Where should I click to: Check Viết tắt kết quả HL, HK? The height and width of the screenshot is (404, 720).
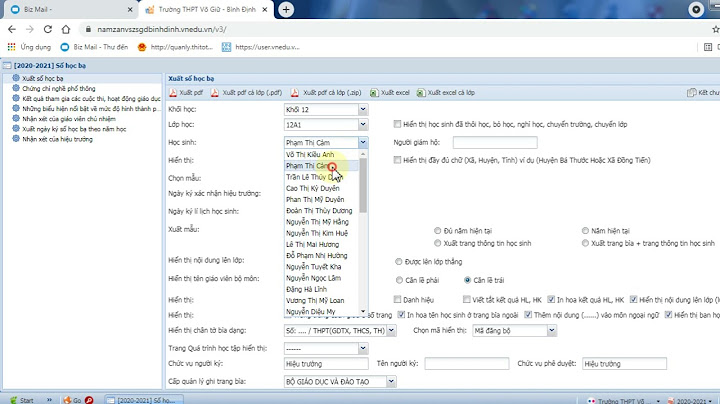467,299
